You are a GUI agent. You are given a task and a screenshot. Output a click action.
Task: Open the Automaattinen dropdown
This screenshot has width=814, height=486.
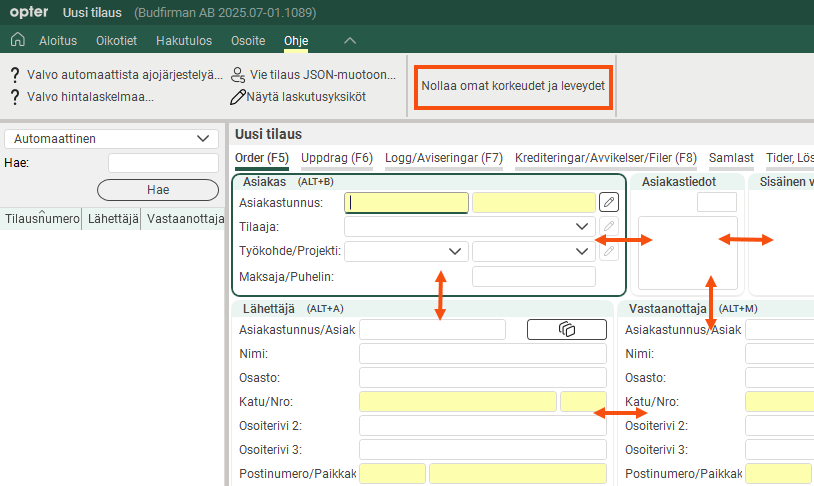[x=204, y=139]
